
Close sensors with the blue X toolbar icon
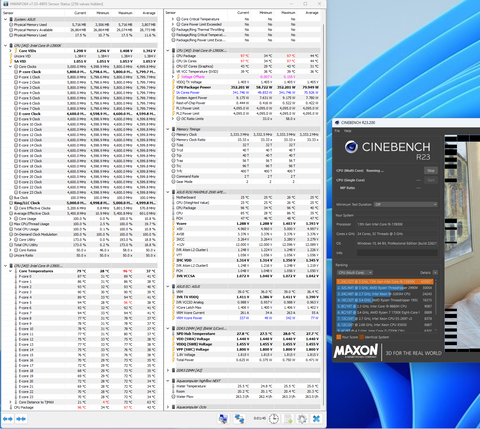pyautogui.click(x=316, y=419)
